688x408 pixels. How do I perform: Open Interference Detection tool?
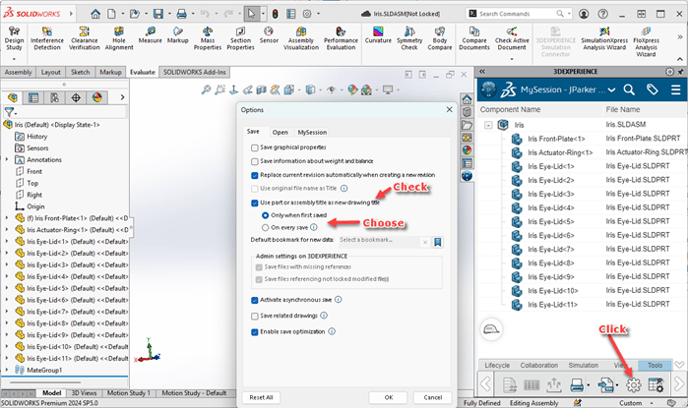click(47, 38)
